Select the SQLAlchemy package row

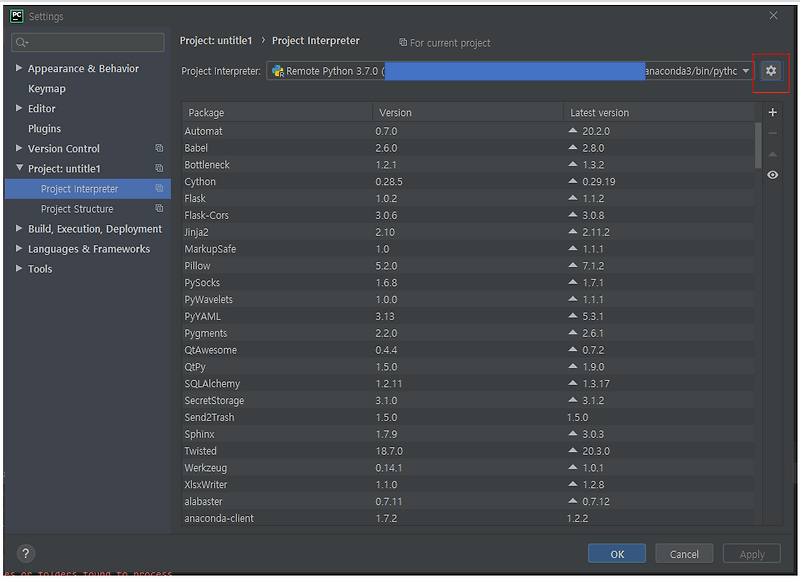[x=468, y=384]
